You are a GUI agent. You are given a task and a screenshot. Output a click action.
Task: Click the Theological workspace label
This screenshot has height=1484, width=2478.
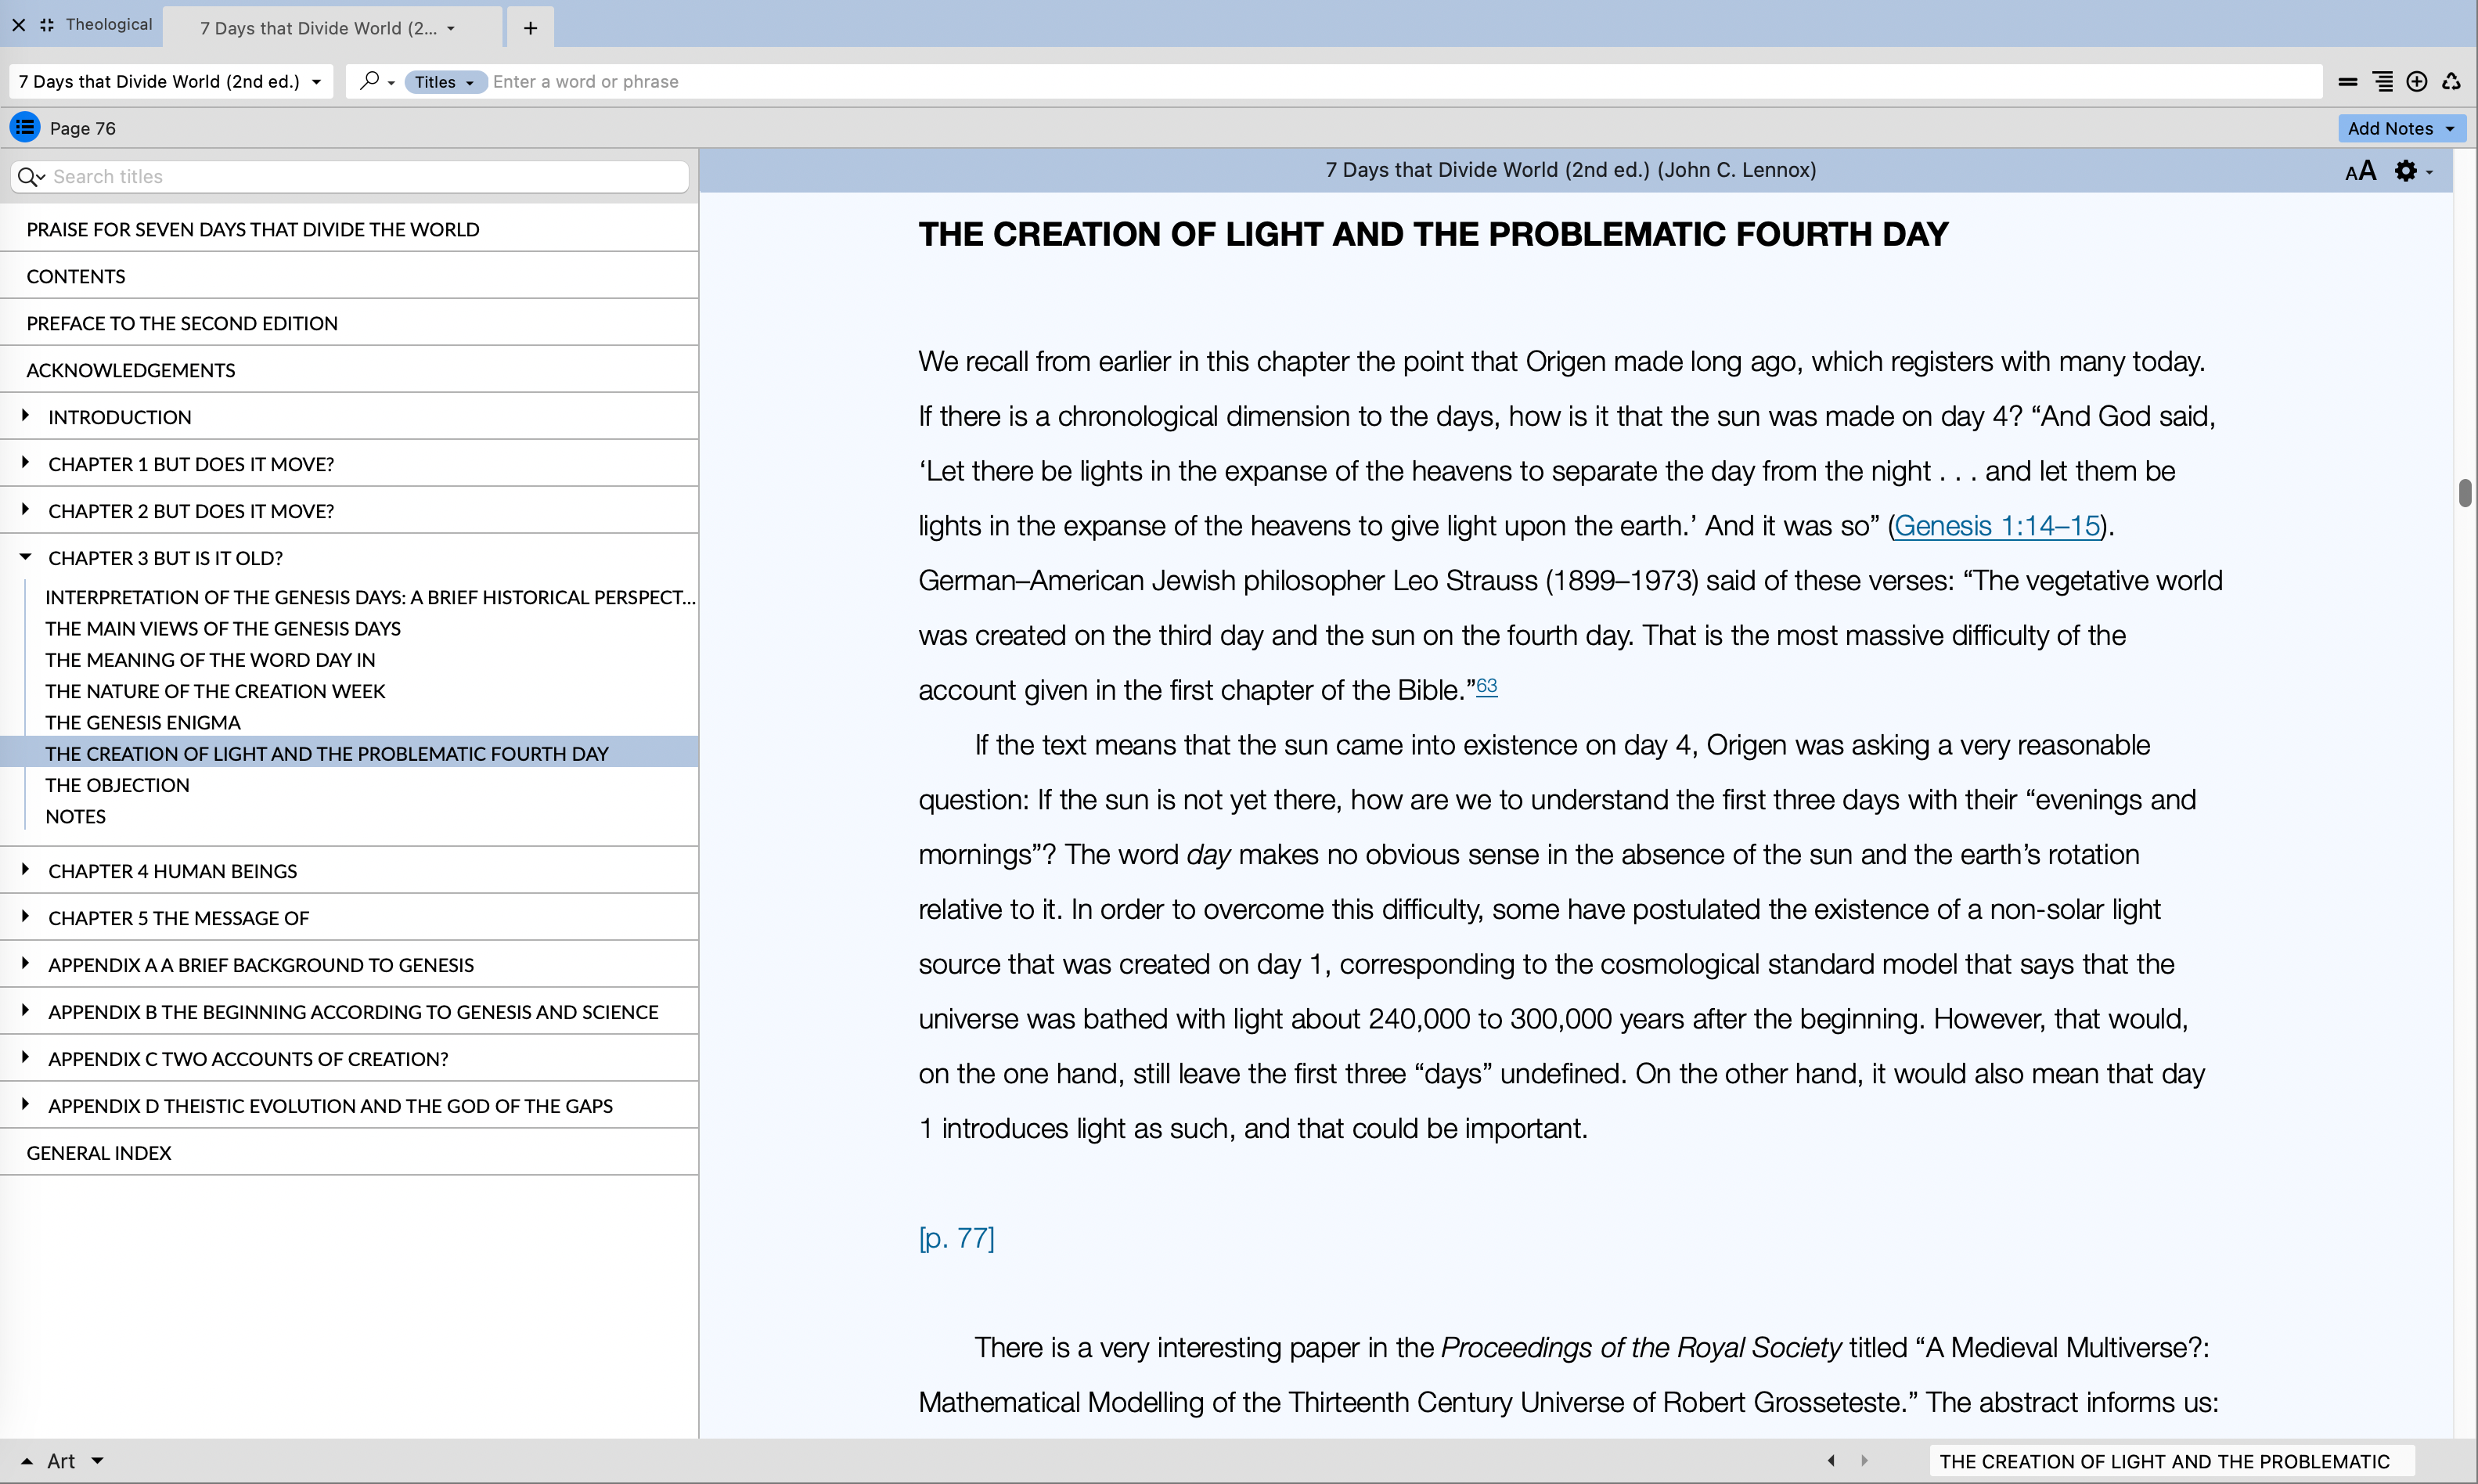109,25
